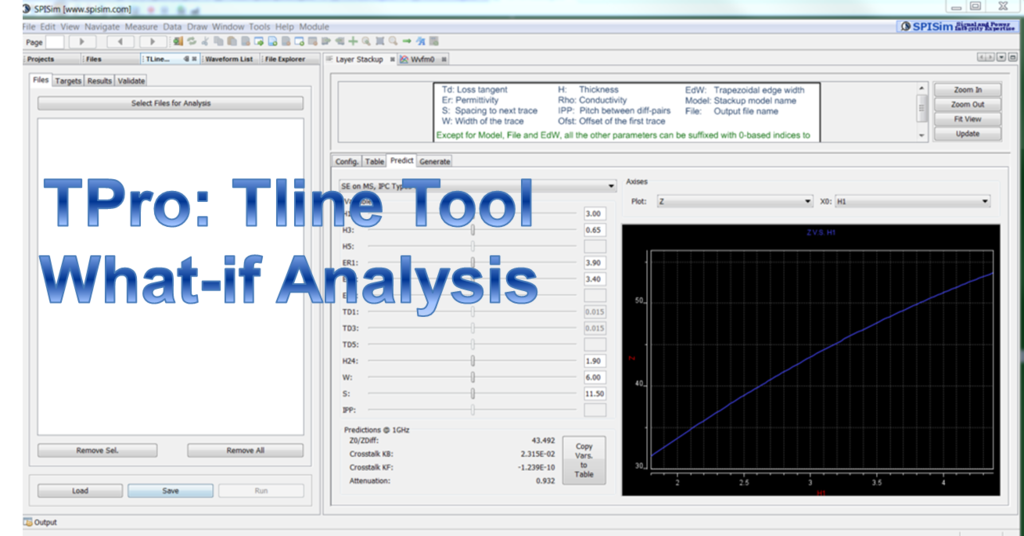The image size is (1024, 536).
Task: Switch to the Generate tab
Action: (x=434, y=161)
